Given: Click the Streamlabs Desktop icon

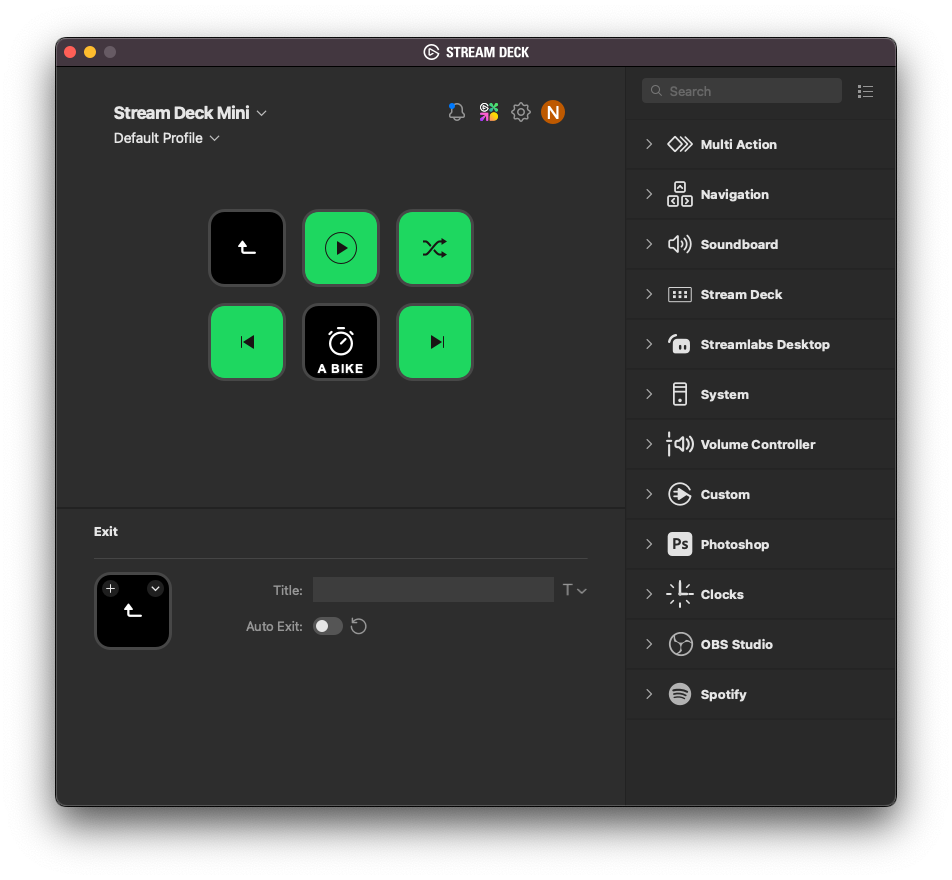Looking at the screenshot, I should (679, 344).
